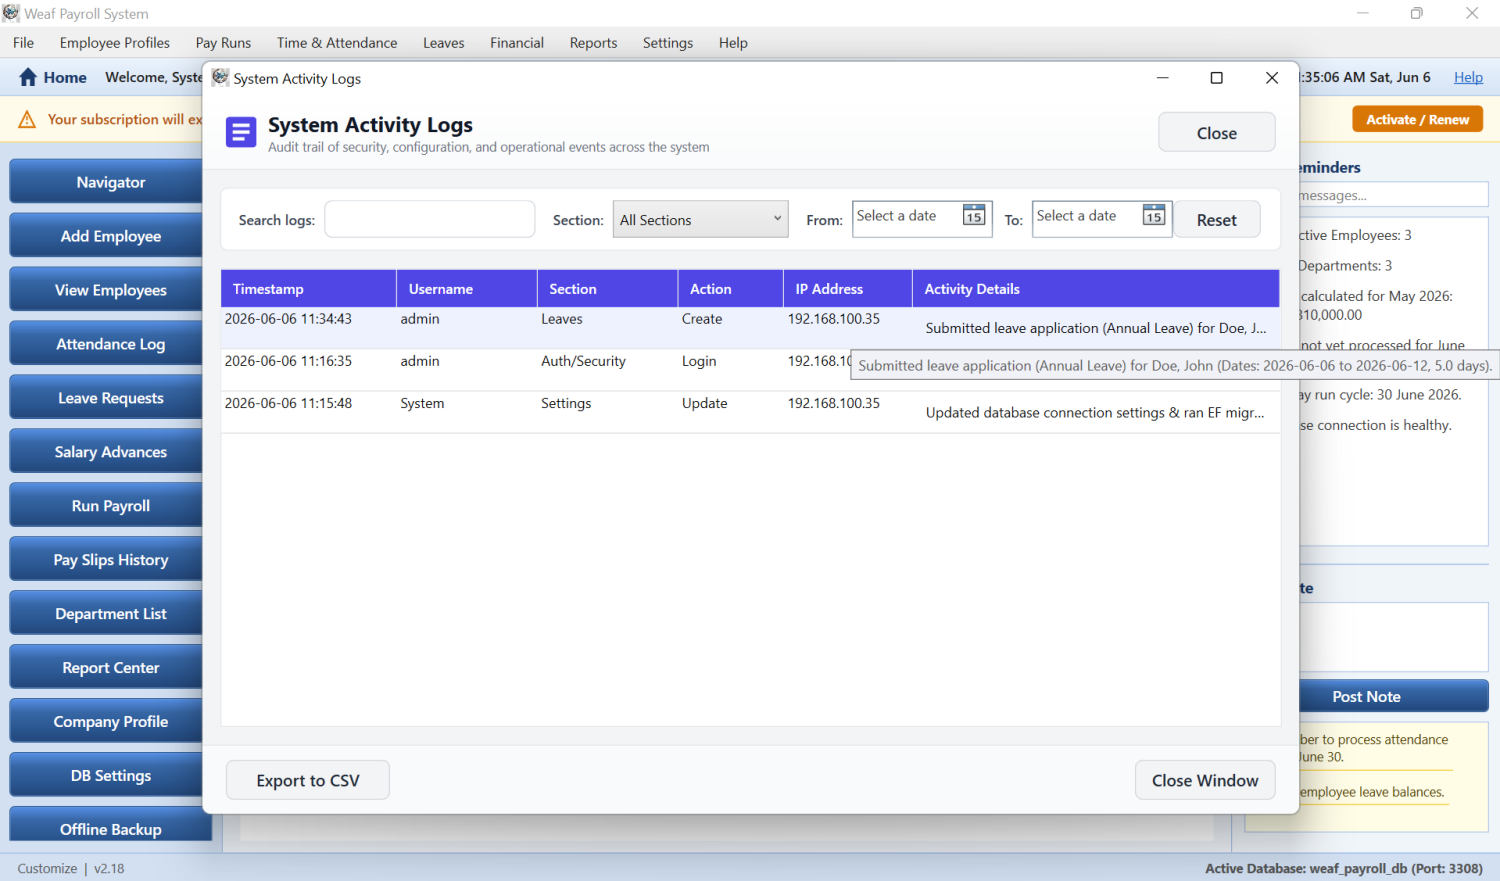The height and width of the screenshot is (881, 1500).
Task: Open the Settings menu
Action: [x=668, y=43]
